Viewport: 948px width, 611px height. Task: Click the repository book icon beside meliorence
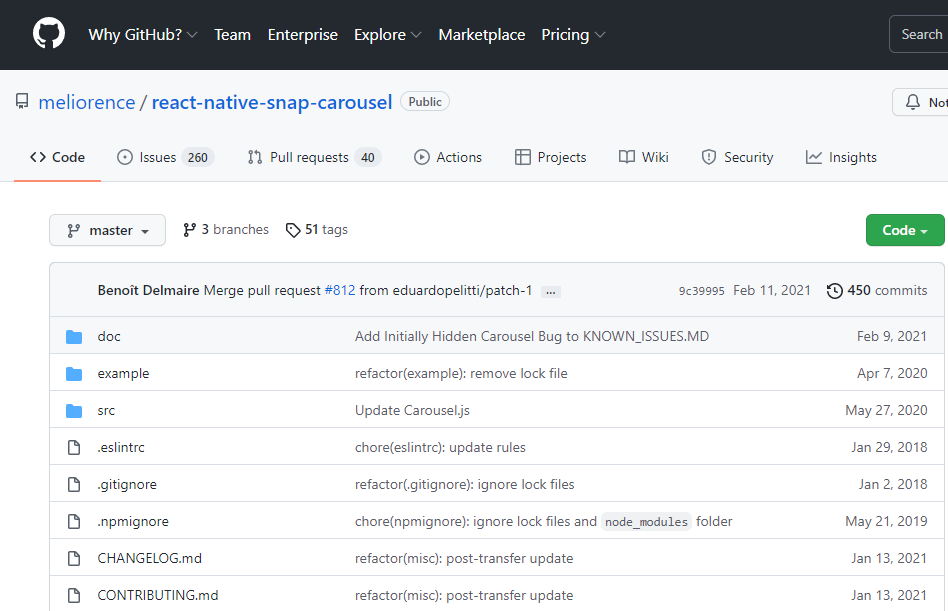click(22, 102)
